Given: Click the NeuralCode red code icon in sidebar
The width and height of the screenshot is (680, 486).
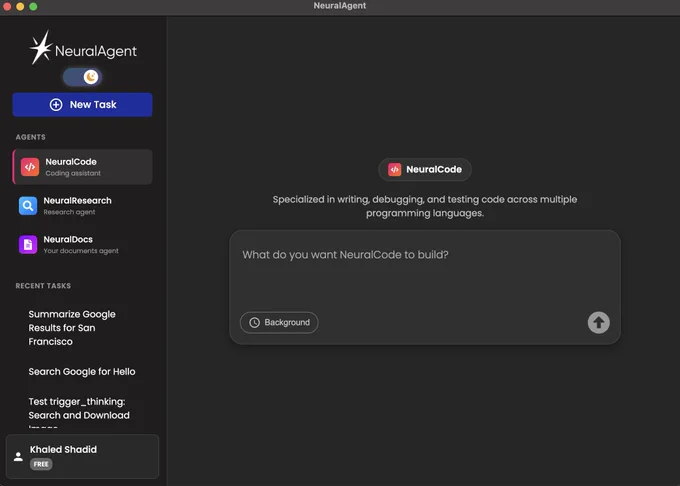Looking at the screenshot, I should tap(30, 167).
